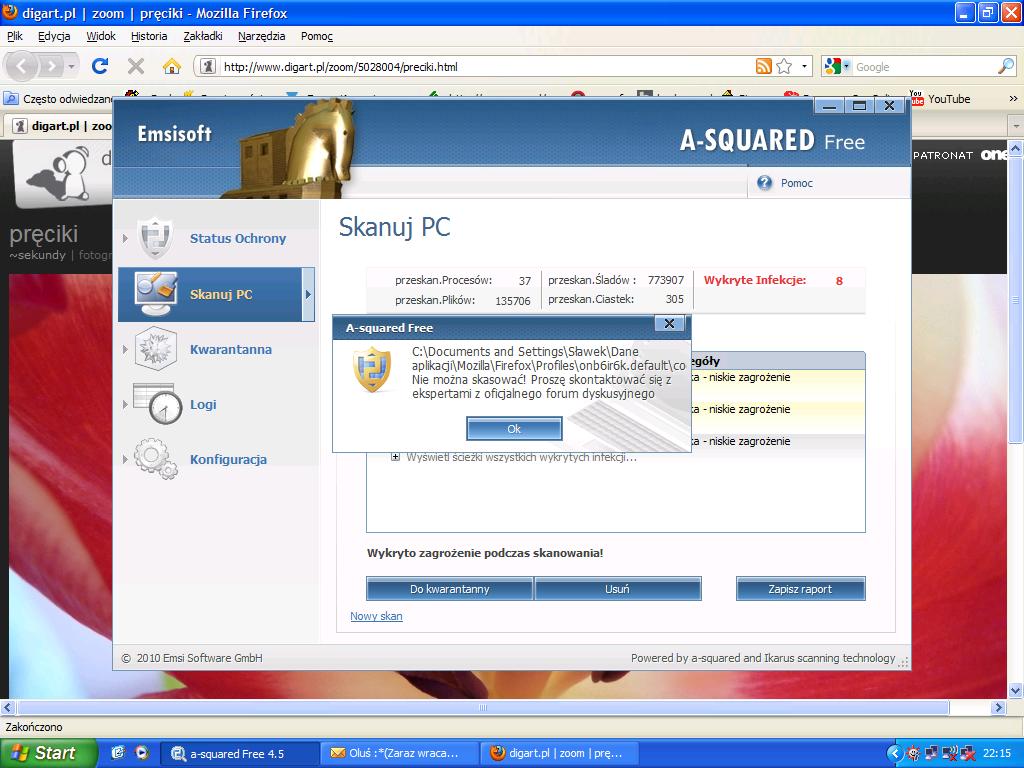Reload the page with the blue arrow
The image size is (1024, 768).
(x=100, y=66)
